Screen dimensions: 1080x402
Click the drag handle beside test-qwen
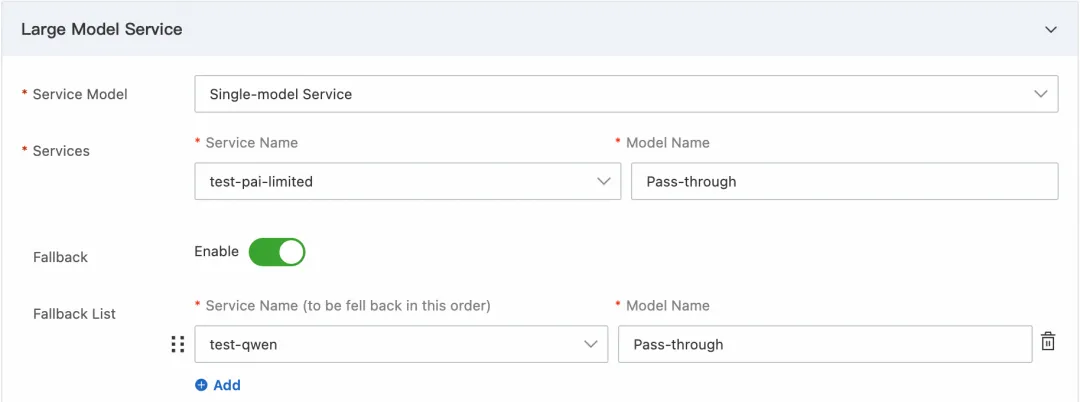178,344
